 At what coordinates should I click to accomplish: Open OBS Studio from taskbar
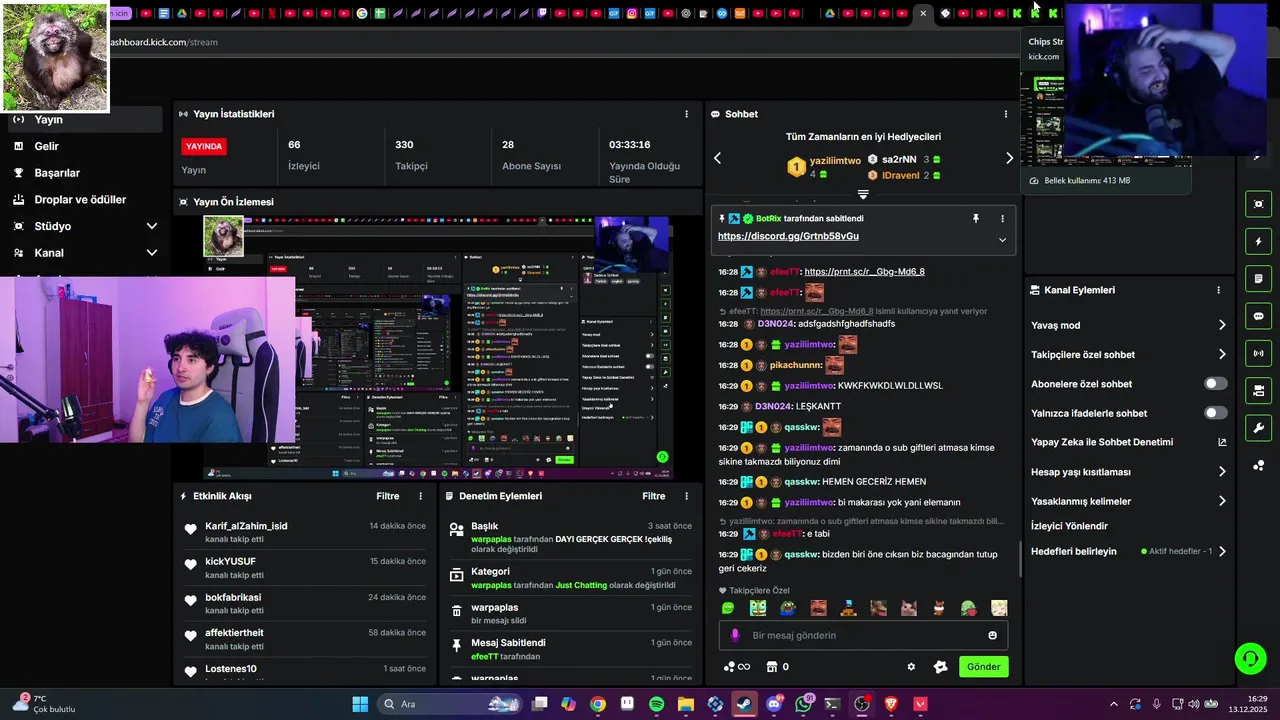pos(862,704)
